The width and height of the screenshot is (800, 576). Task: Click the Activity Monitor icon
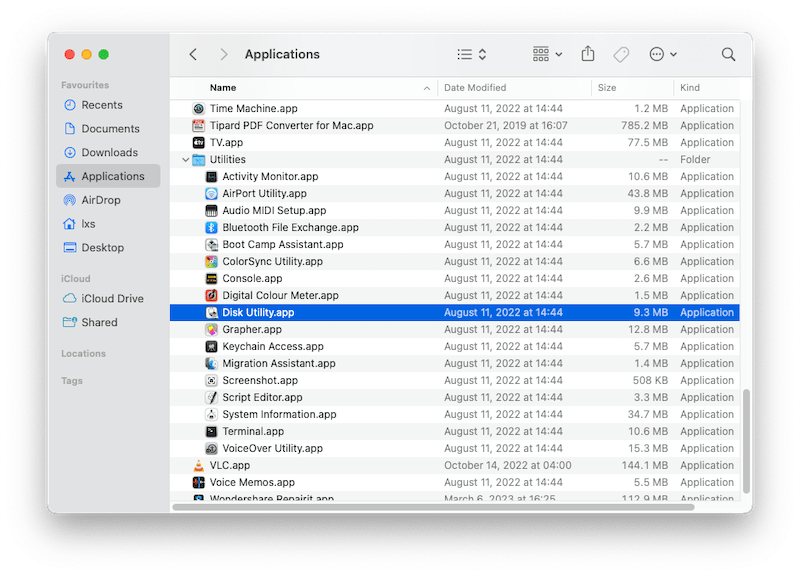click(x=211, y=177)
